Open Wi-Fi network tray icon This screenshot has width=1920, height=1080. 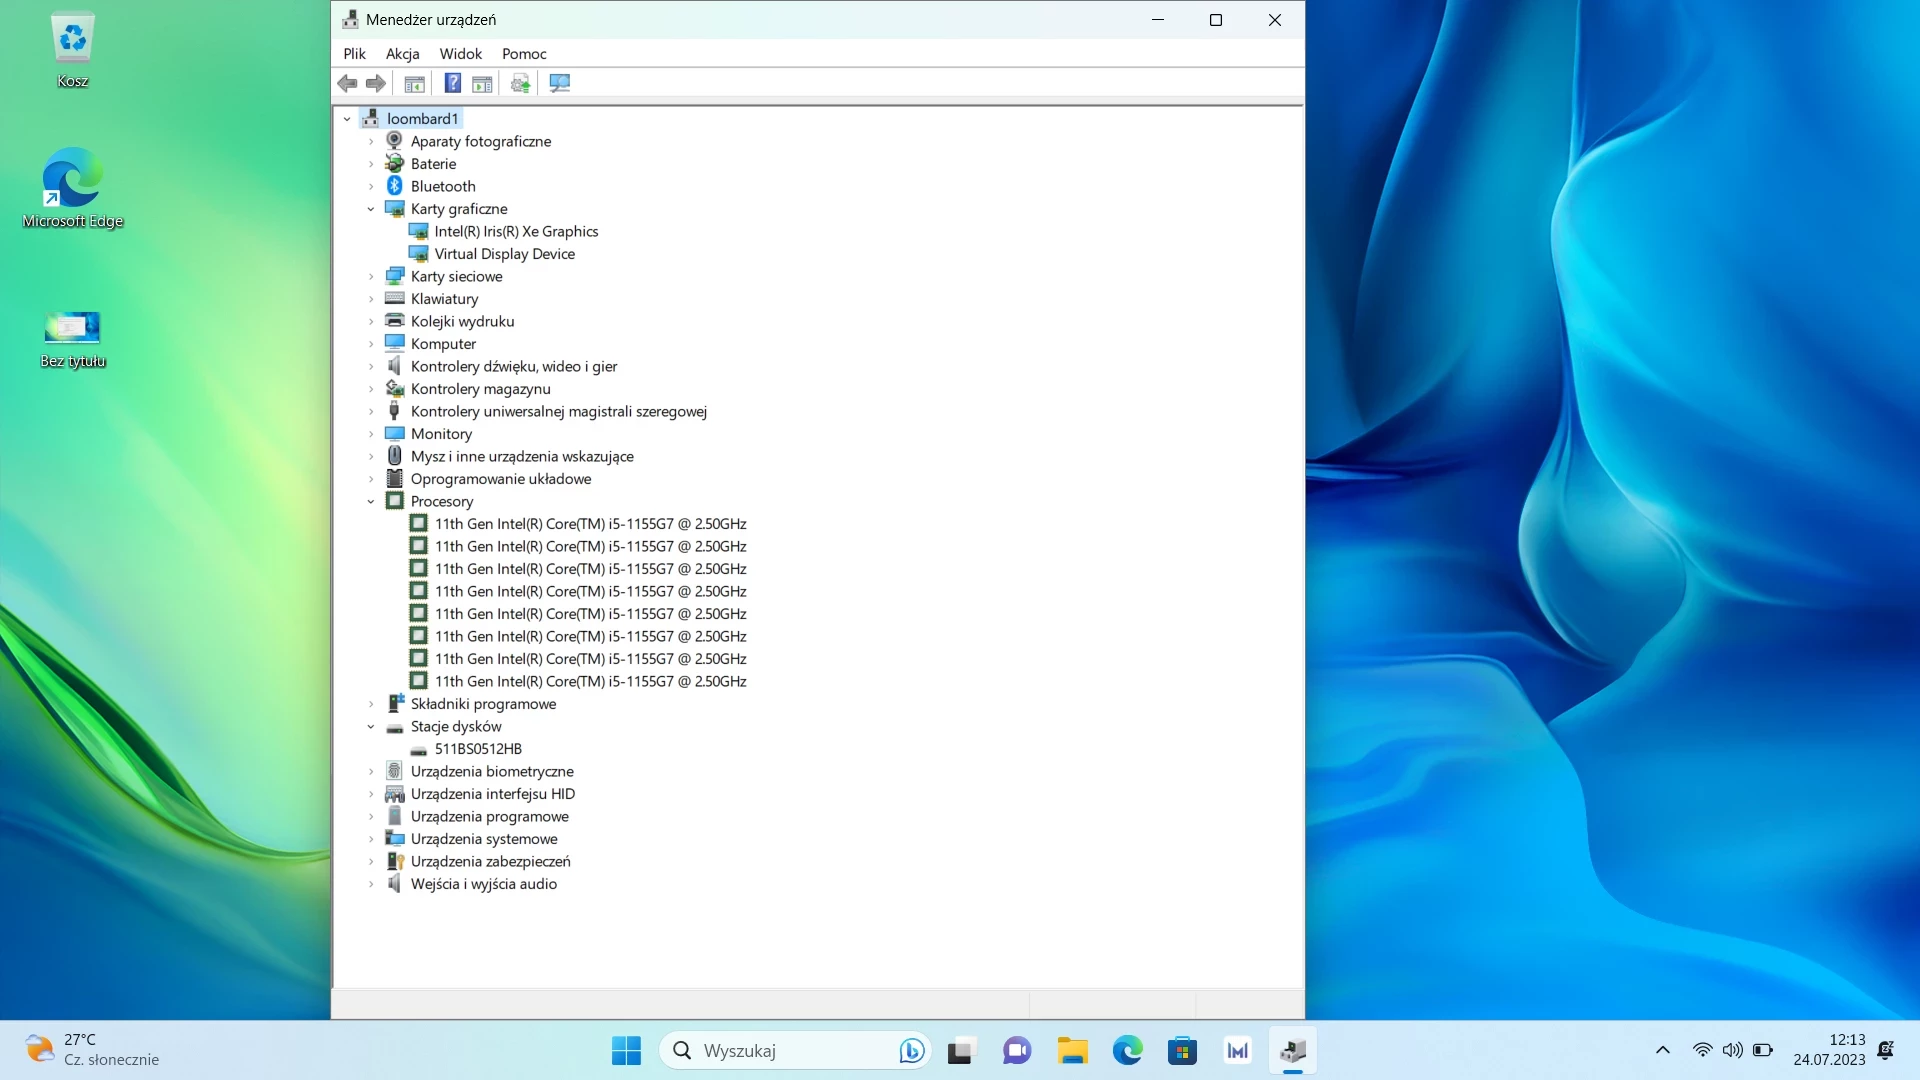click(x=1702, y=1051)
